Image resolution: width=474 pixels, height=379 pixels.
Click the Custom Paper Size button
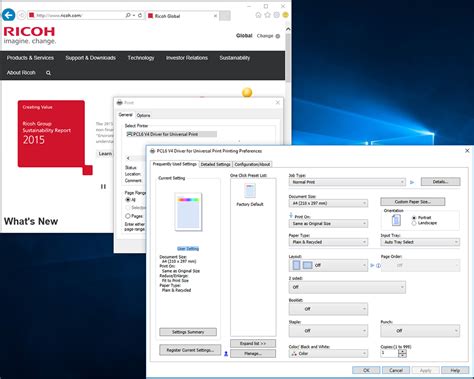413,202
